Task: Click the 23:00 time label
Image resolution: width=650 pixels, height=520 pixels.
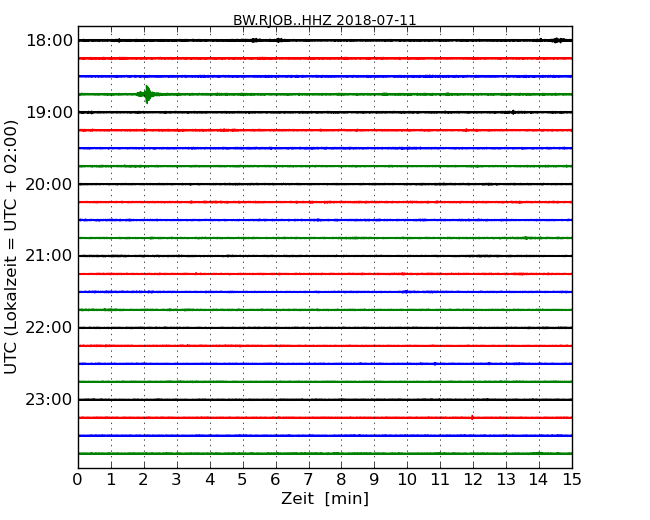Action: 49,399
